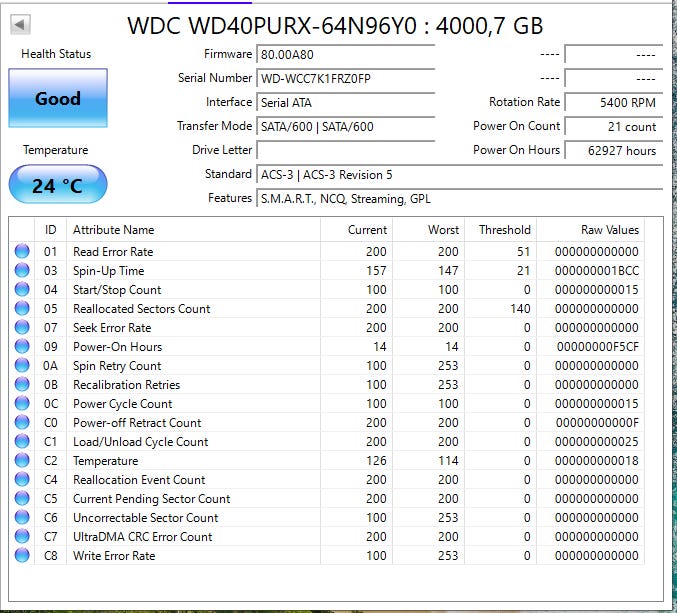677x613 pixels.
Task: Click the Serial Number field WD-WCC7K1FRZ0FP
Action: [345, 79]
